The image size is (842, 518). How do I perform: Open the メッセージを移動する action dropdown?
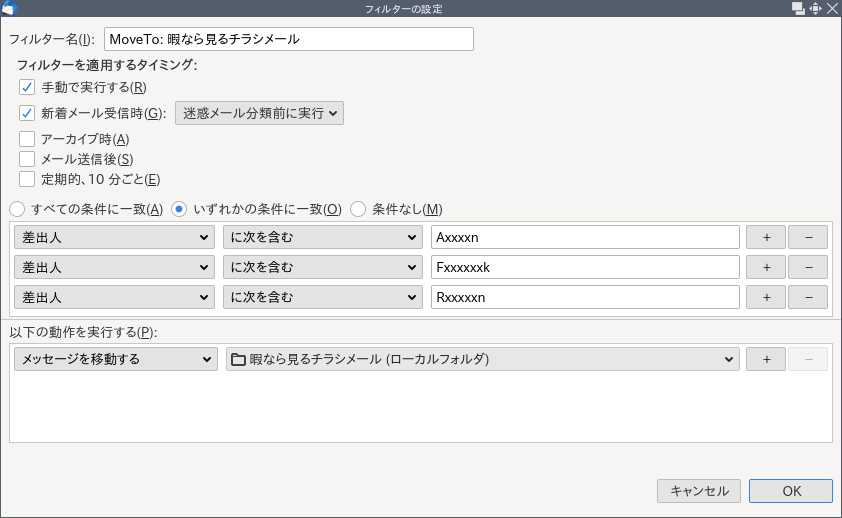[x=115, y=359]
